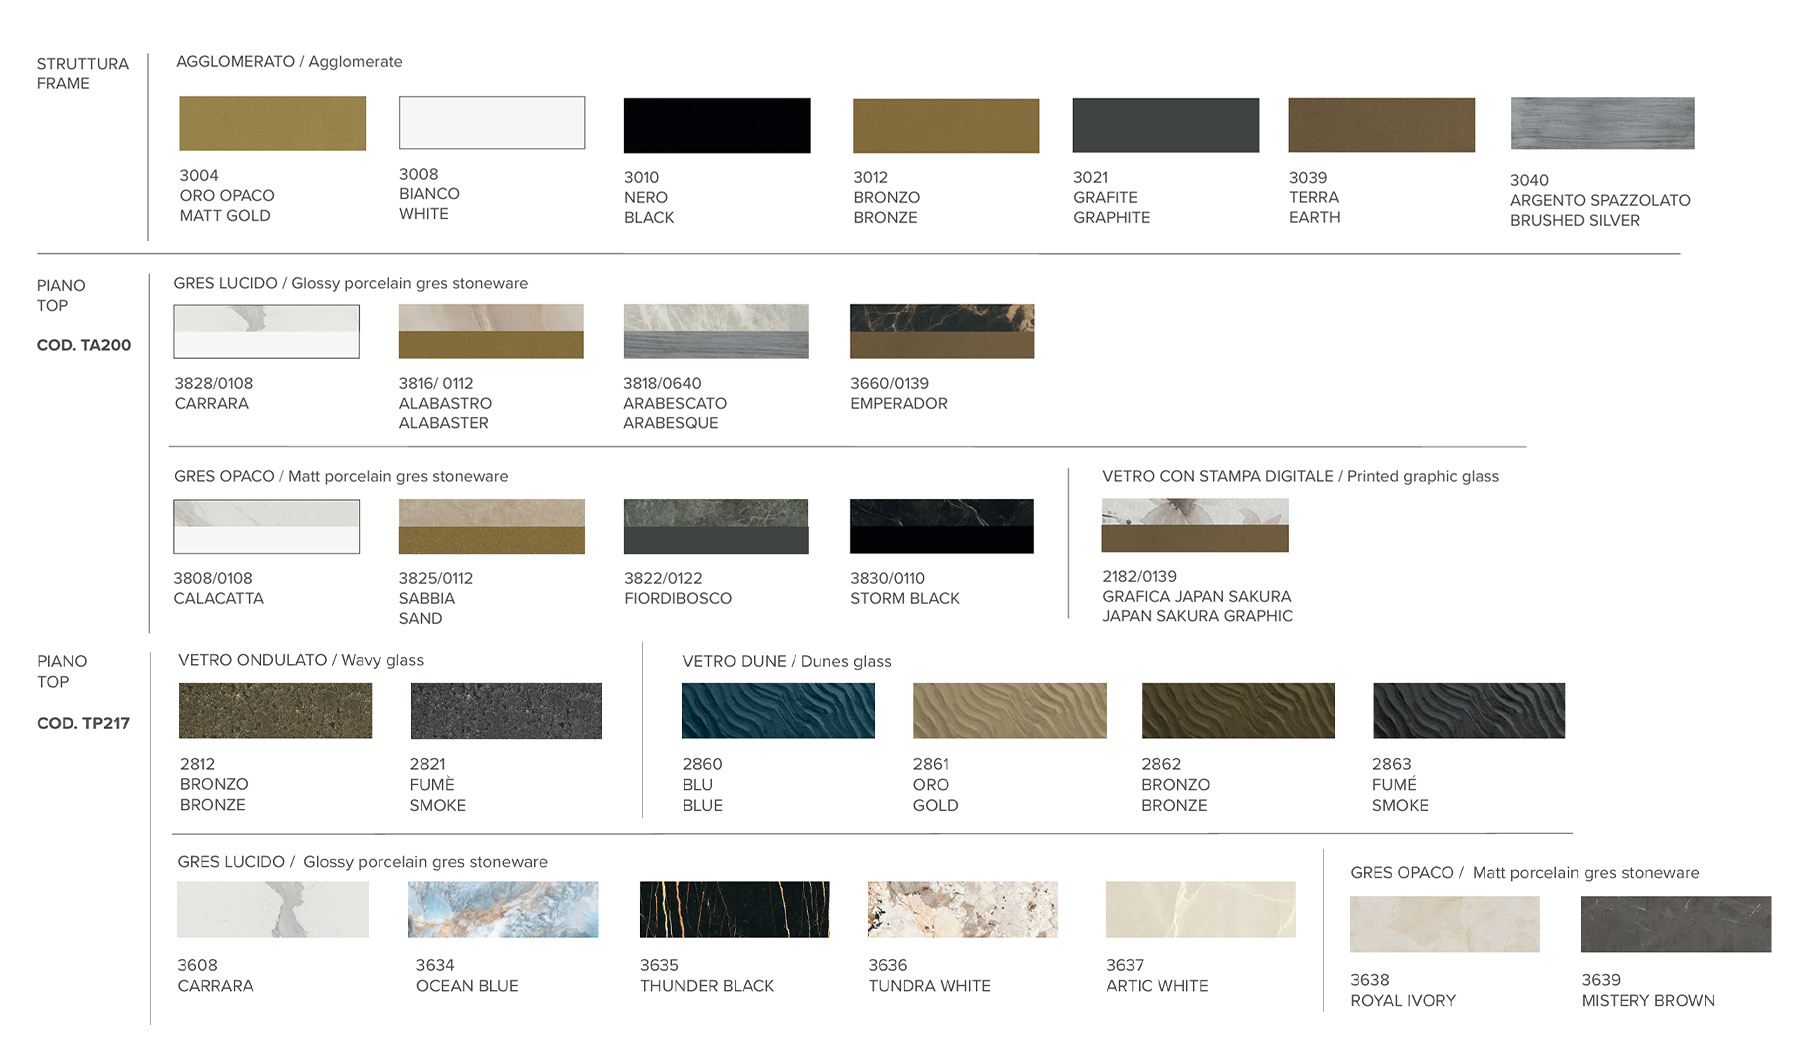Choose the 3636 Tundra White sample
1800x1050 pixels.
[x=962, y=909]
